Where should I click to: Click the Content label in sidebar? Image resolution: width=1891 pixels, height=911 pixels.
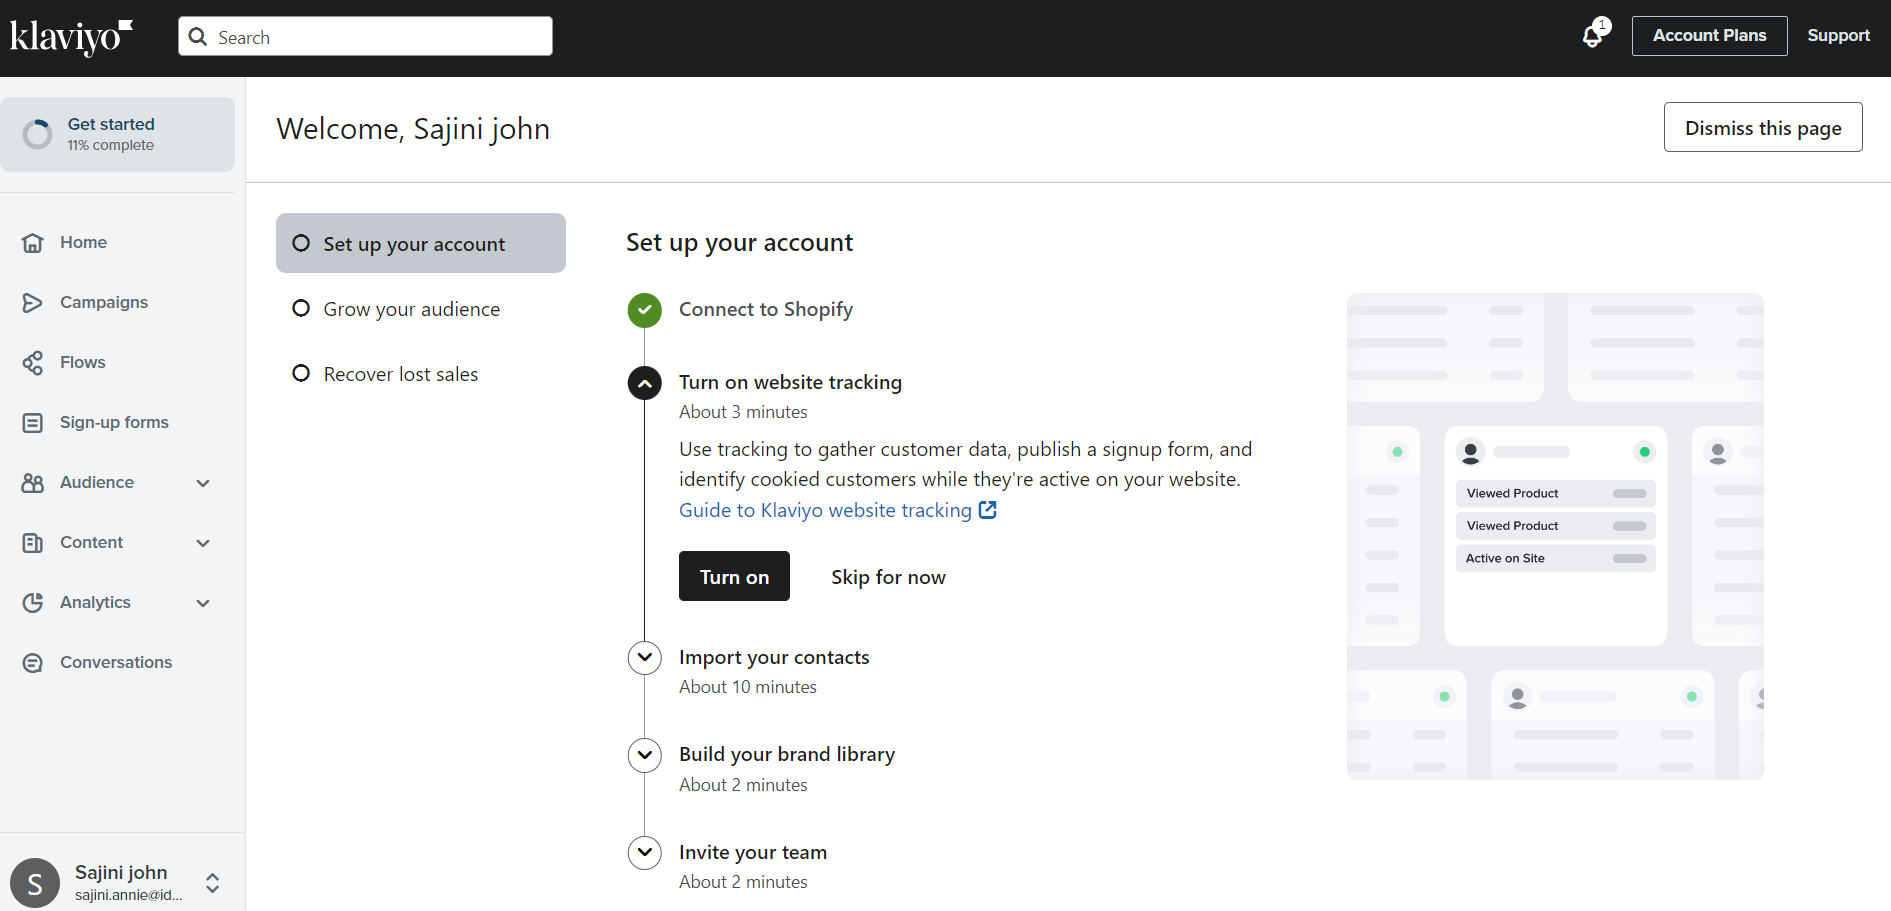pyautogui.click(x=91, y=542)
